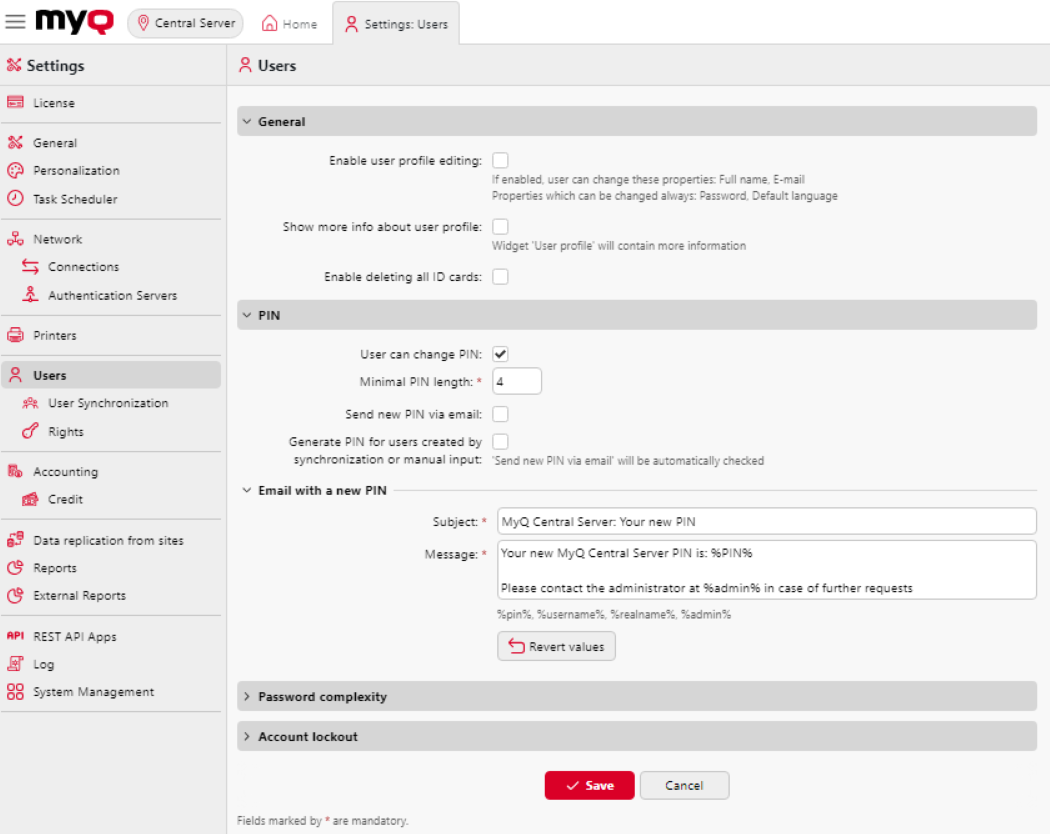The height and width of the screenshot is (834, 1050).
Task: Open the hamburger menu
Action: tap(15, 22)
